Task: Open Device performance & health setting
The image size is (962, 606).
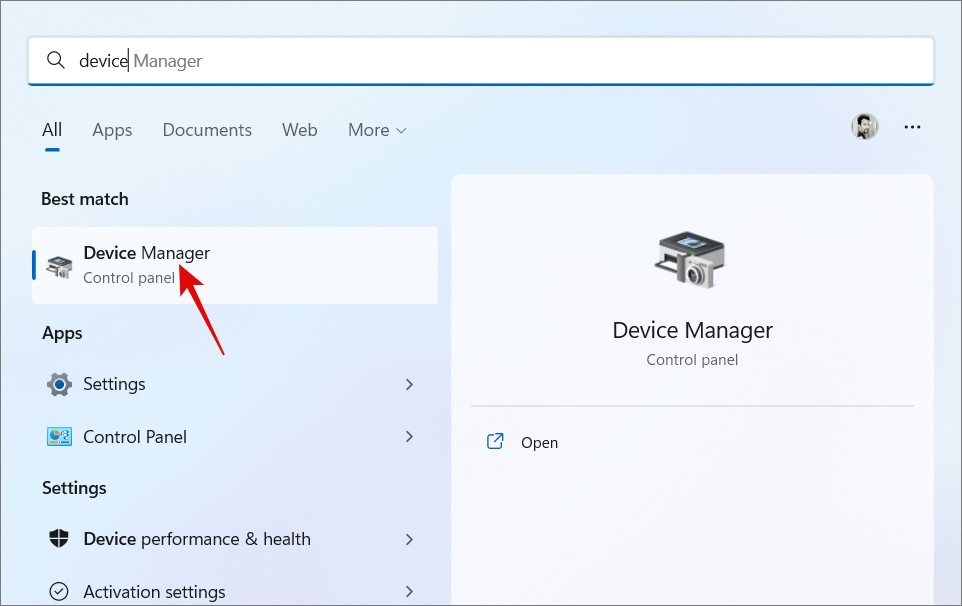Action: pyautogui.click(x=235, y=539)
